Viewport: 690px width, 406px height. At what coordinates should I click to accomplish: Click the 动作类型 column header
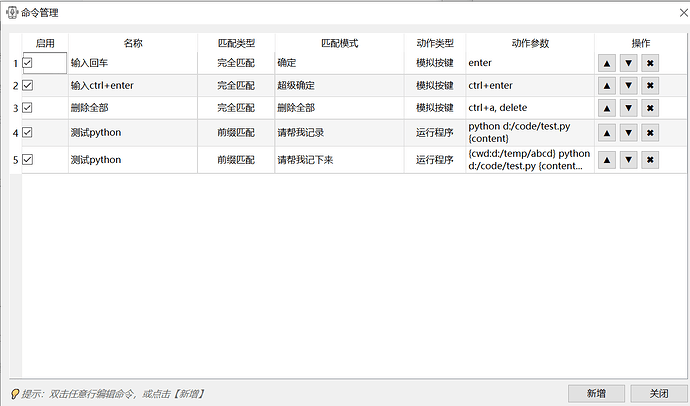(x=435, y=43)
